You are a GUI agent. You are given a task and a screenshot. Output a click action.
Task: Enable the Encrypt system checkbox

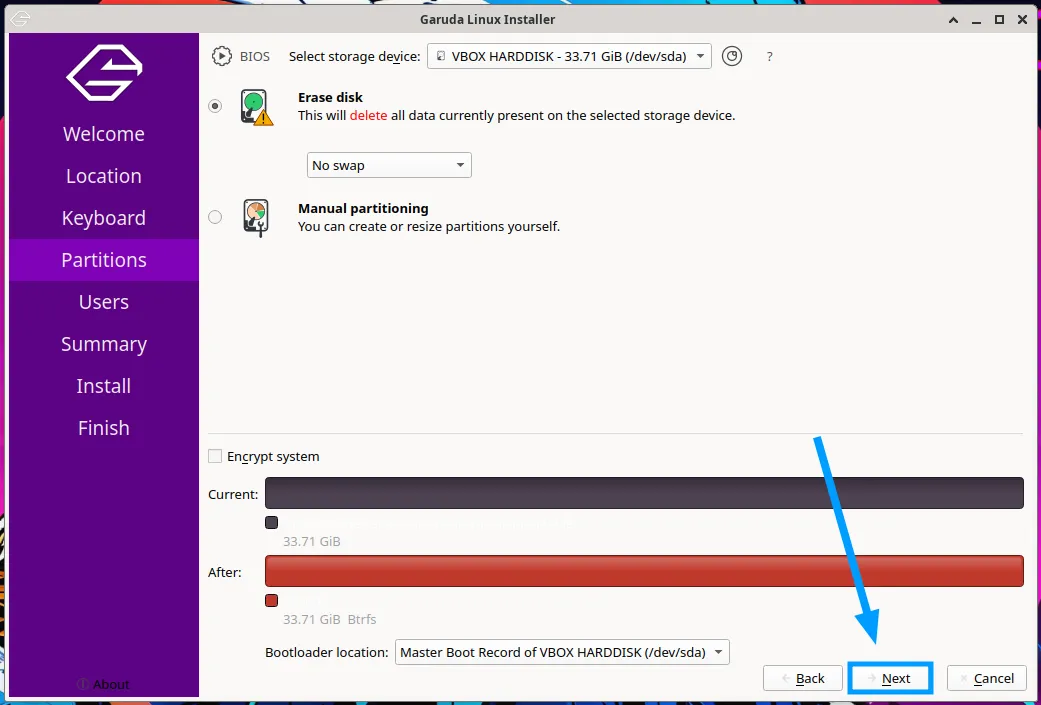click(215, 456)
